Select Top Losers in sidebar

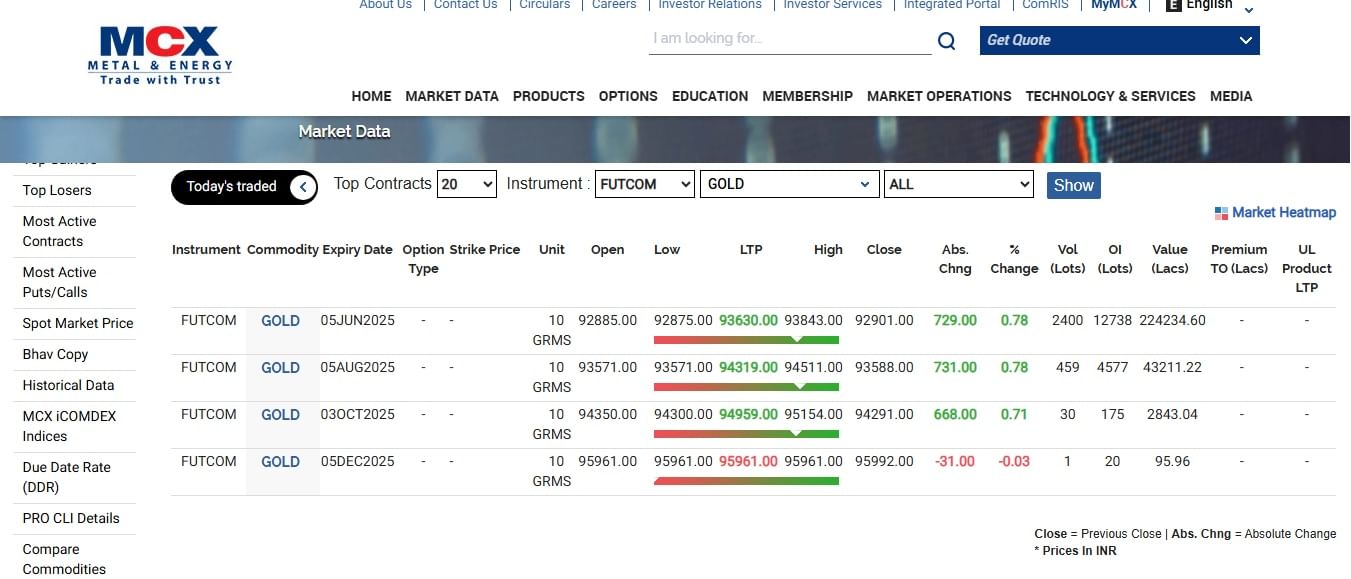point(57,190)
